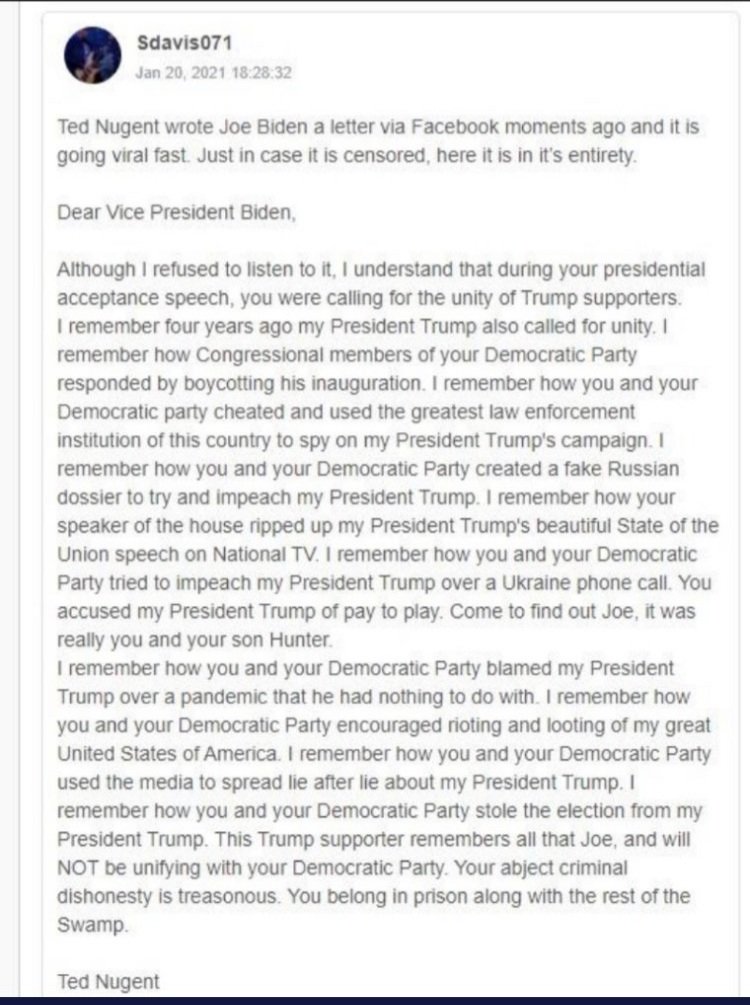Screen dimensions: 750x1005
Task: Click the word "dossier" in the letter
Action: coord(88,497)
